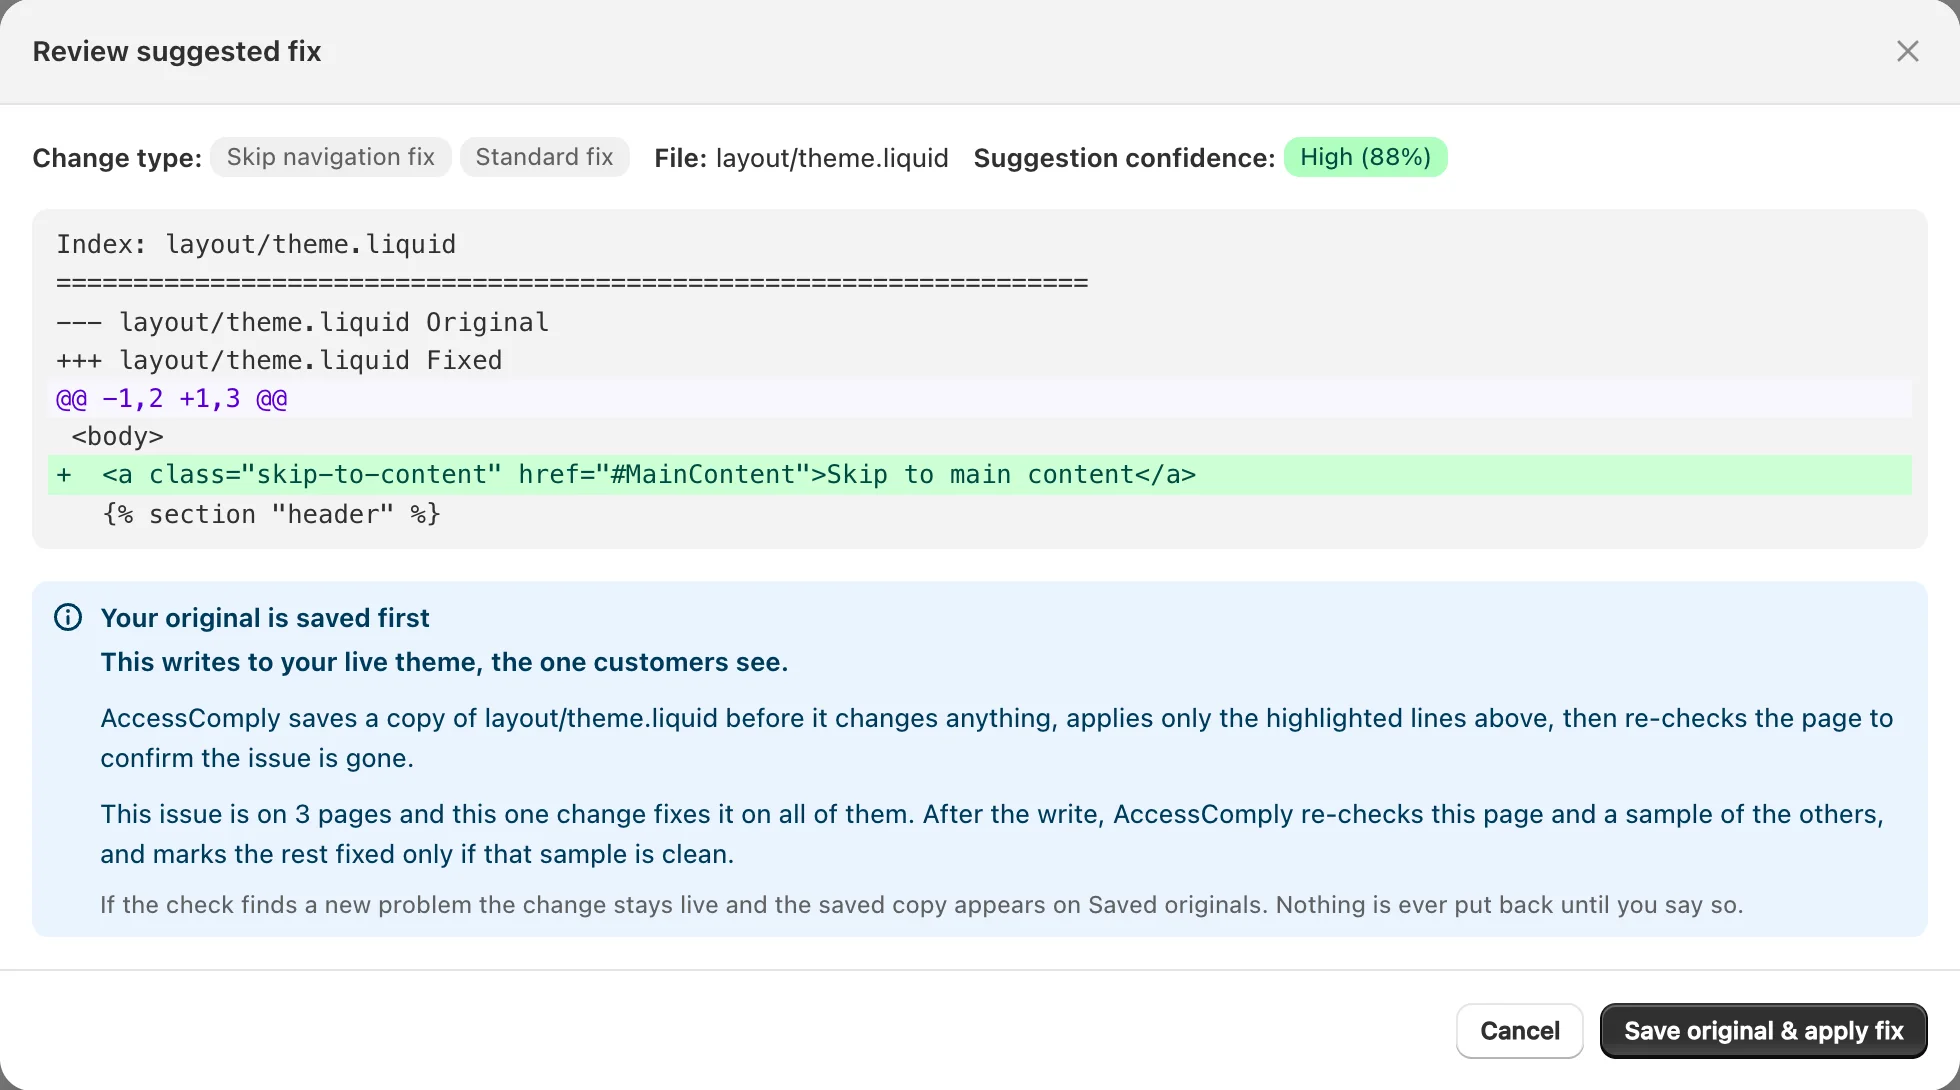The width and height of the screenshot is (1960, 1090).
Task: Click the '{% section "header" %}' line
Action: pyautogui.click(x=271, y=514)
